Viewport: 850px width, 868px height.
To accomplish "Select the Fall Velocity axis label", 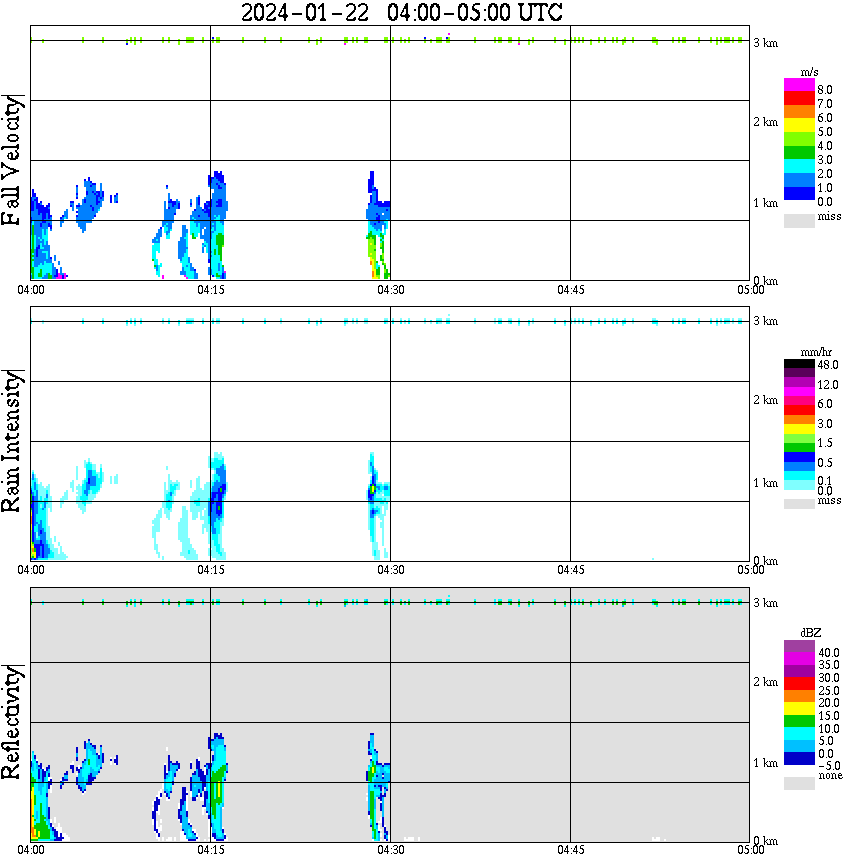I will pos(12,160).
